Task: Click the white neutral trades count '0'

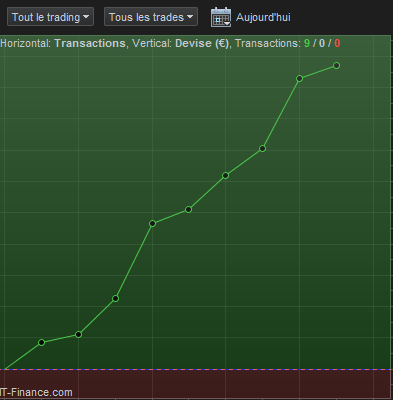Action: (x=322, y=43)
